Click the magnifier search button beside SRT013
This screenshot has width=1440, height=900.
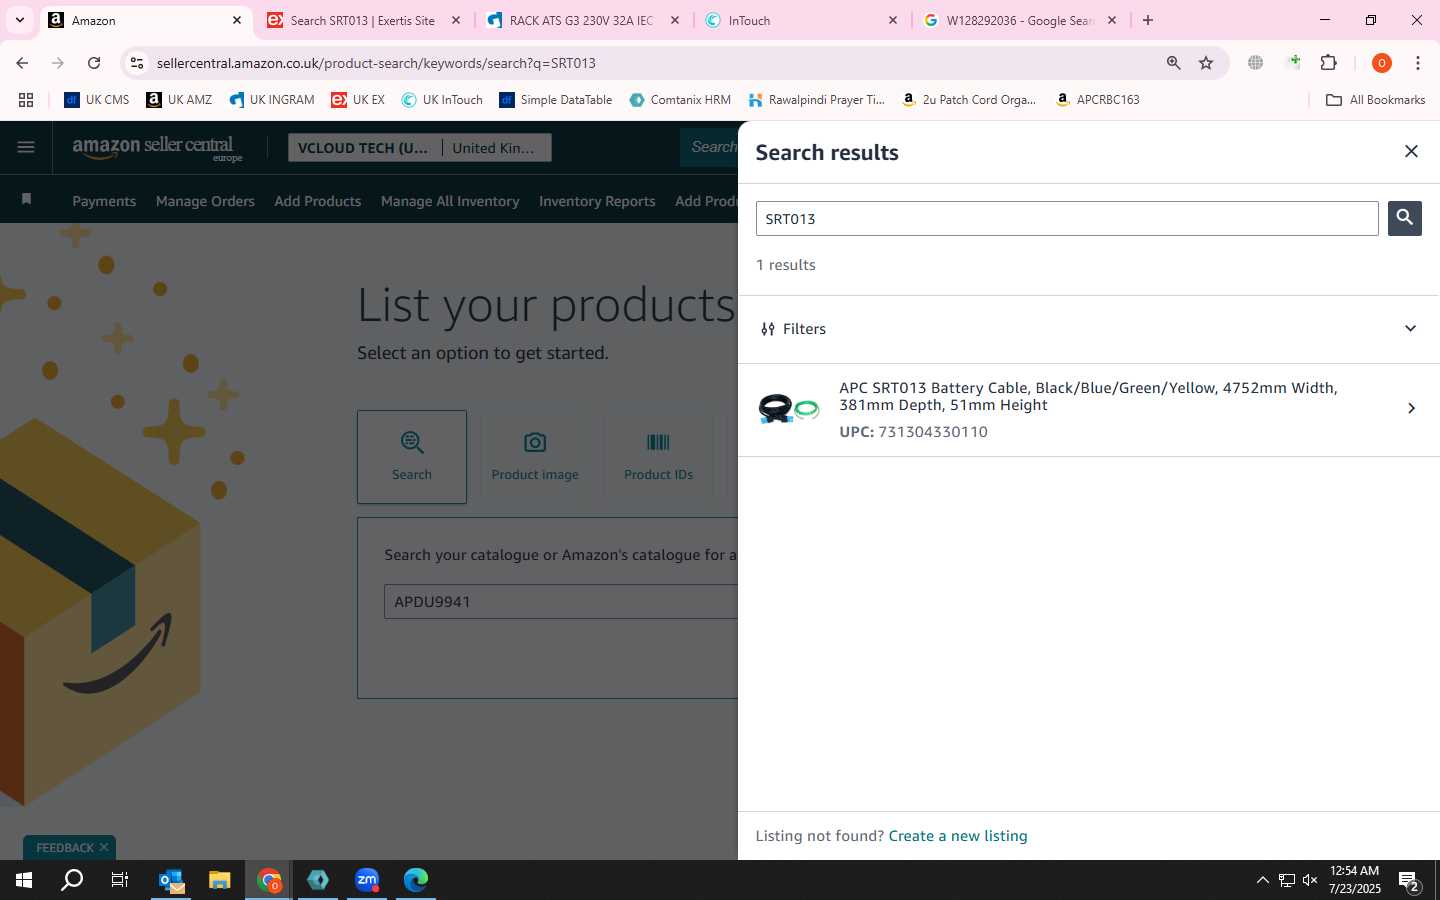point(1404,218)
